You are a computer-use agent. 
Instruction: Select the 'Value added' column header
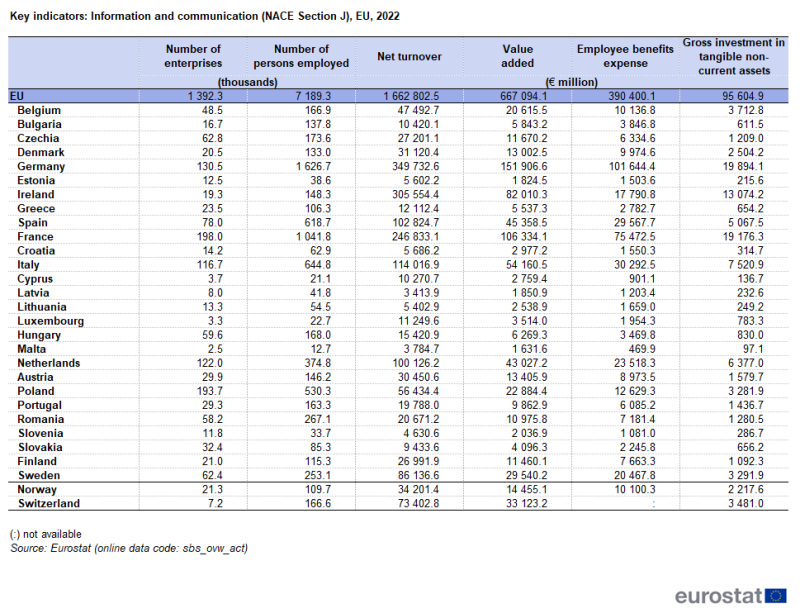pyautogui.click(x=518, y=56)
